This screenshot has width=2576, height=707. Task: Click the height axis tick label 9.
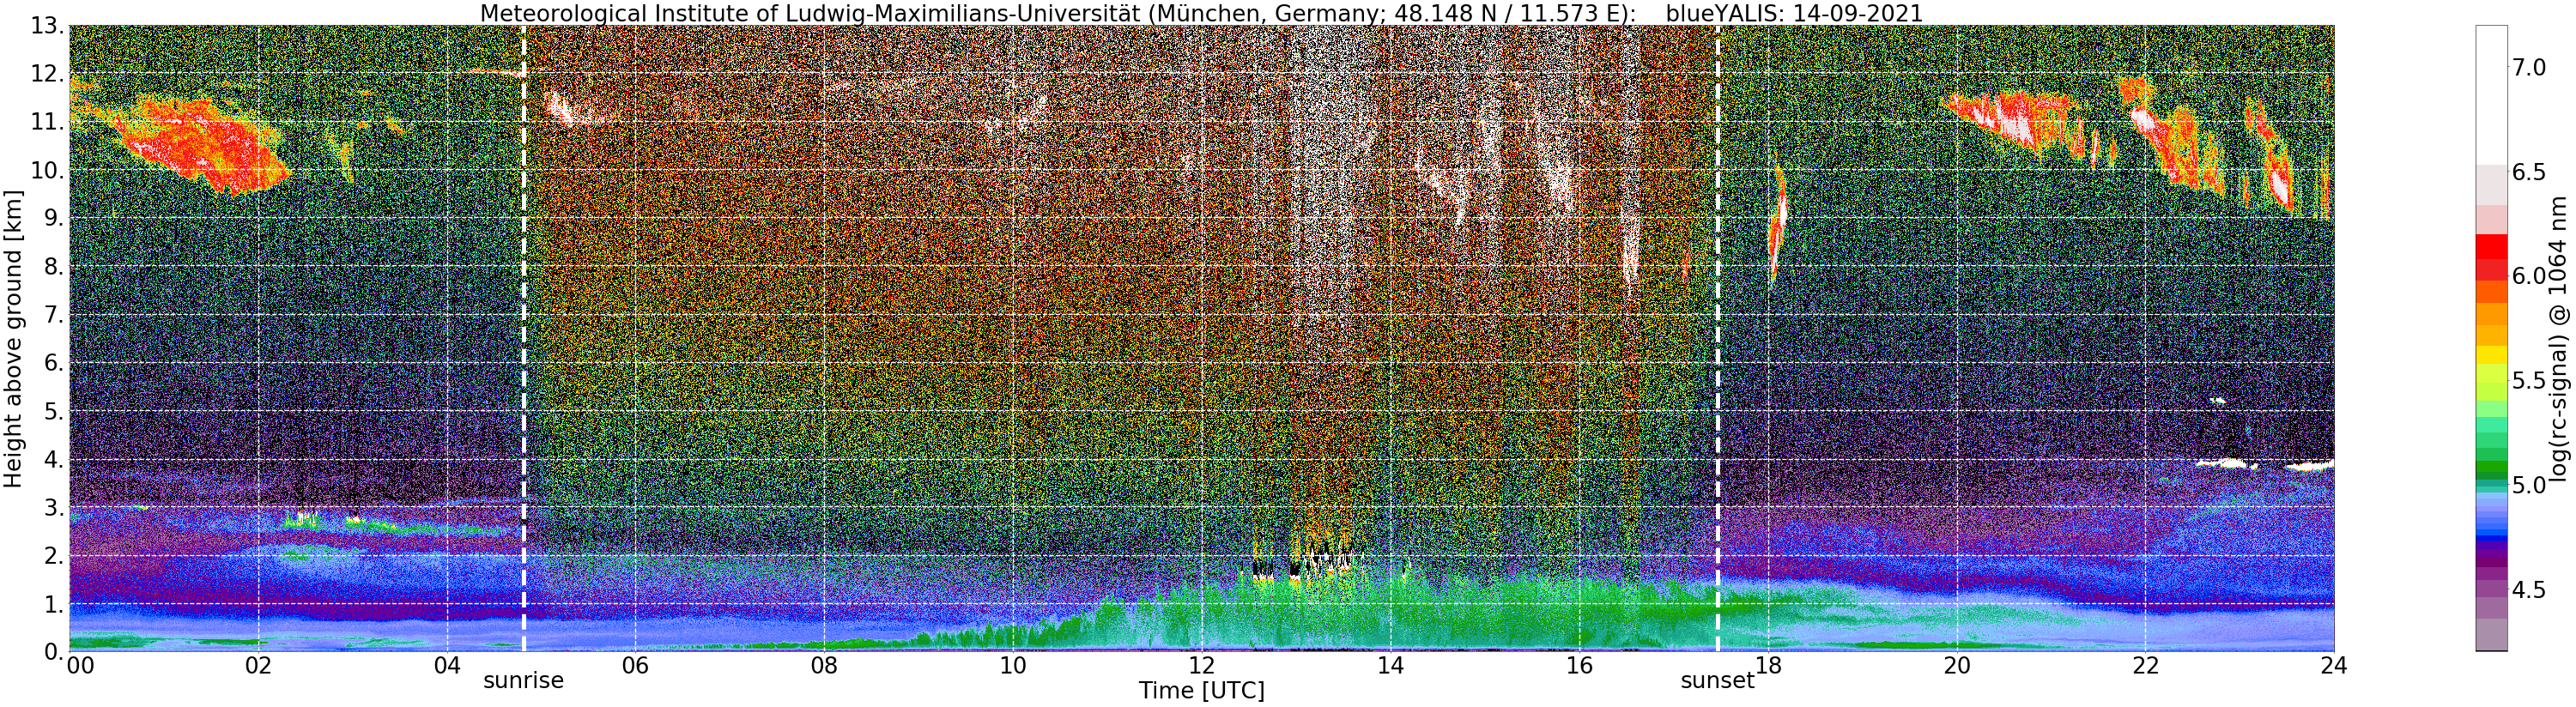(x=54, y=218)
